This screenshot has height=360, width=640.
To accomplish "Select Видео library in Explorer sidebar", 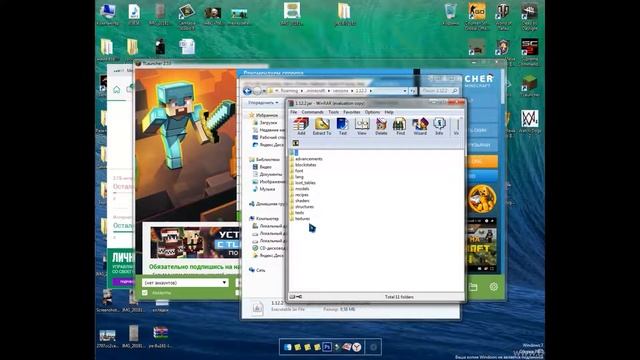I will tap(262, 167).
